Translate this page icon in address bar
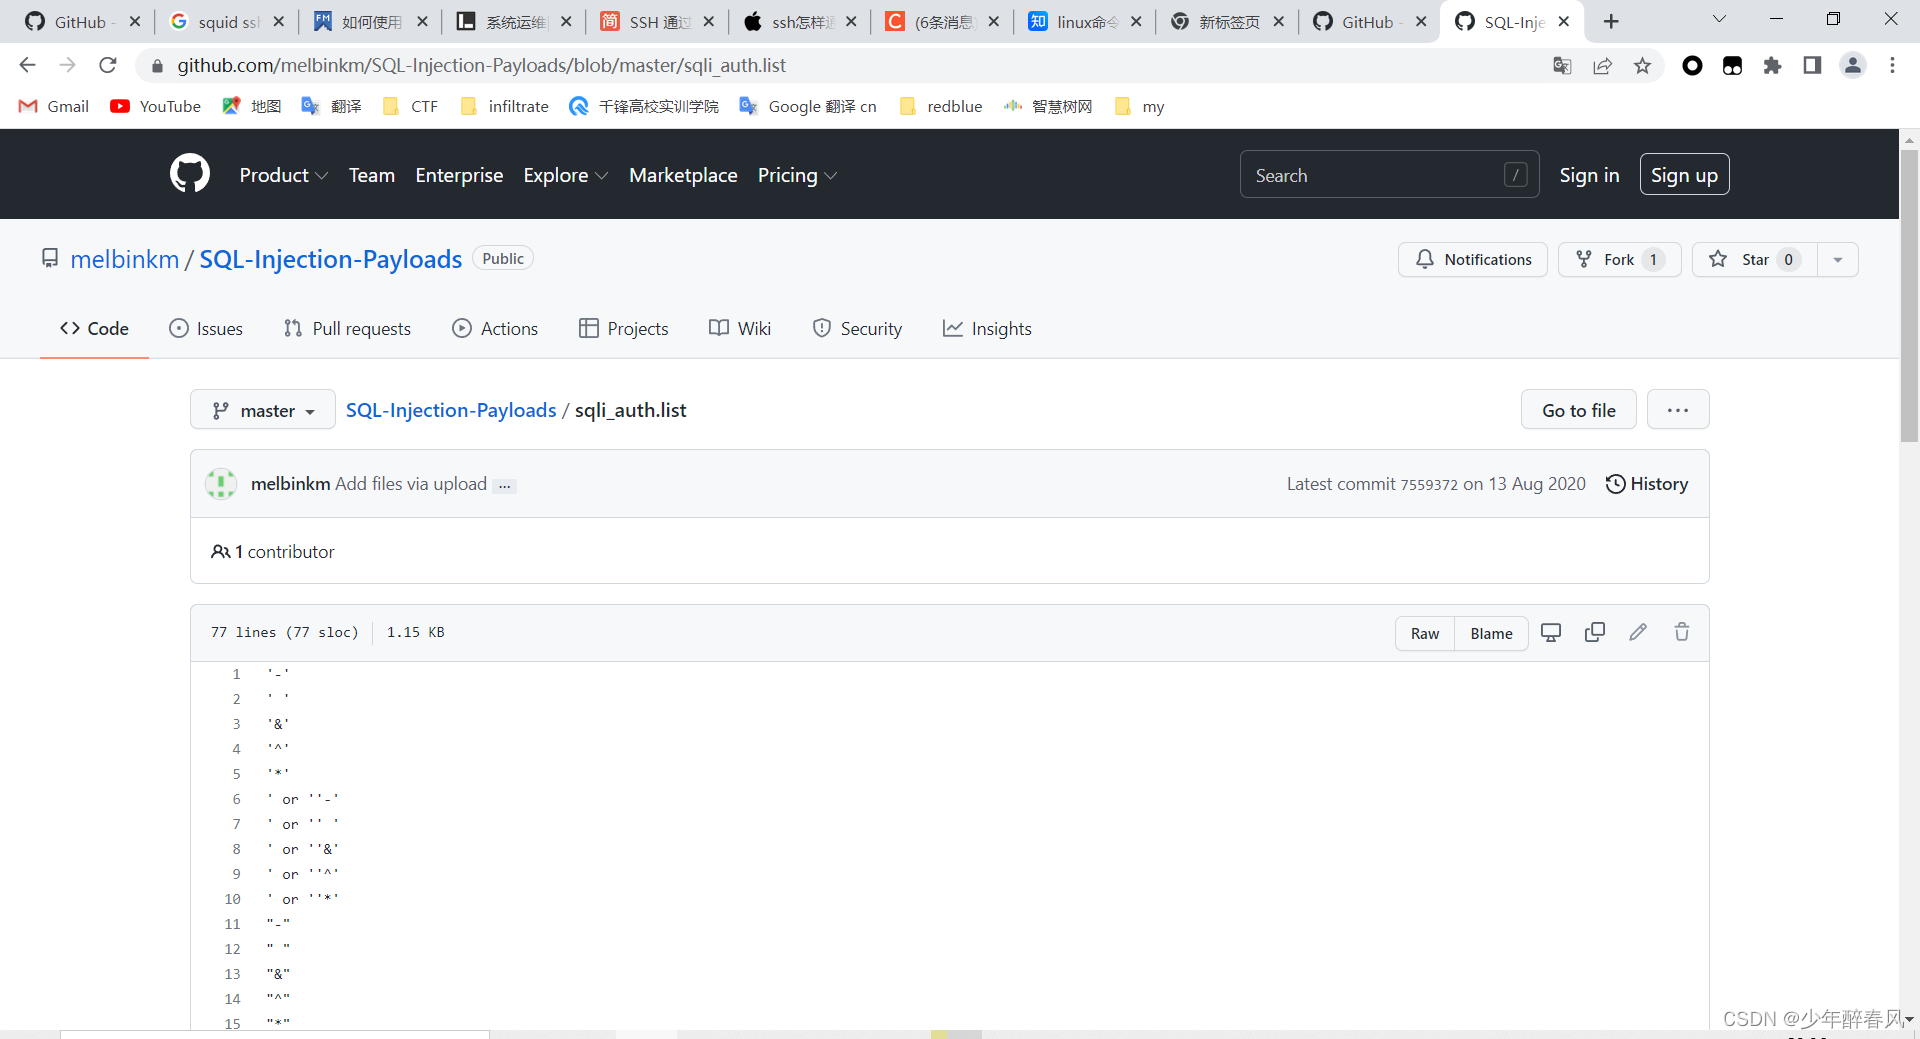 1562,65
